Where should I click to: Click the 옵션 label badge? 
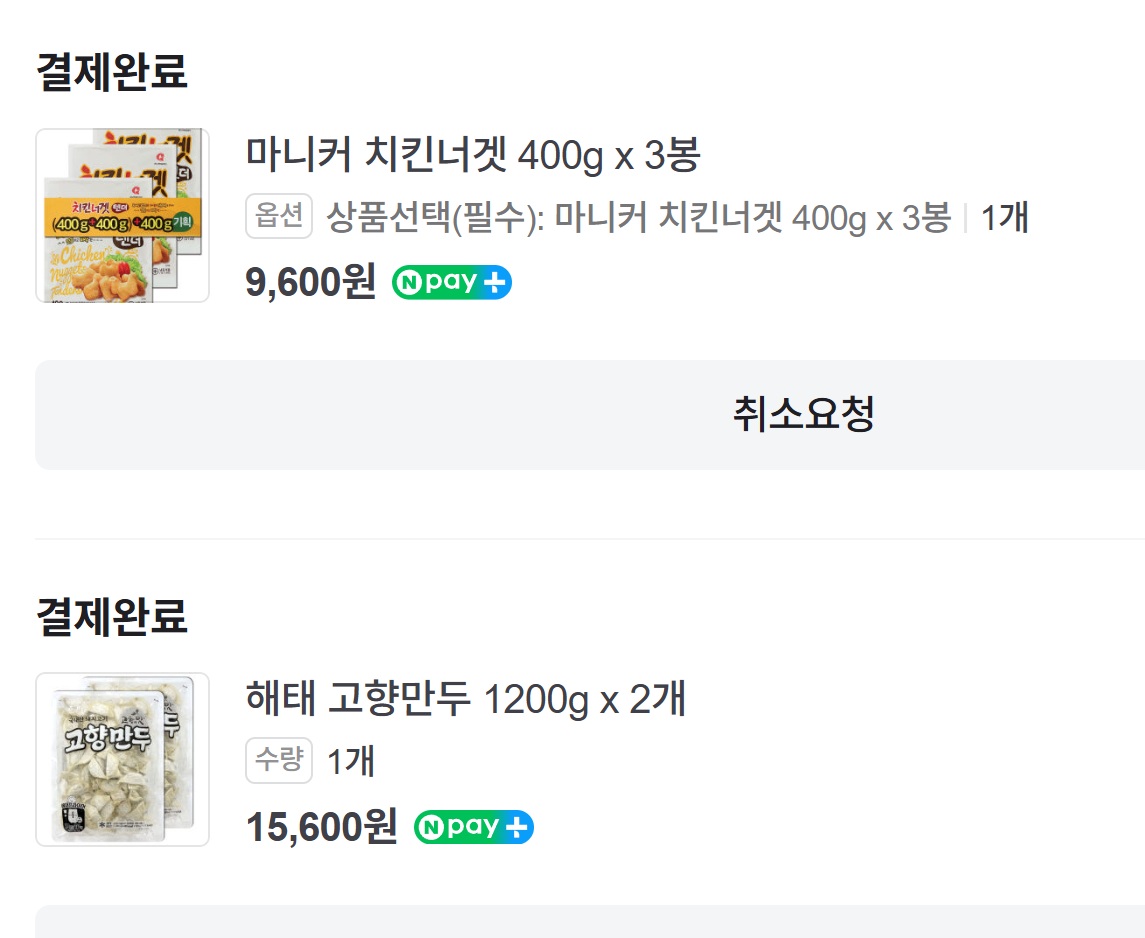(x=279, y=217)
